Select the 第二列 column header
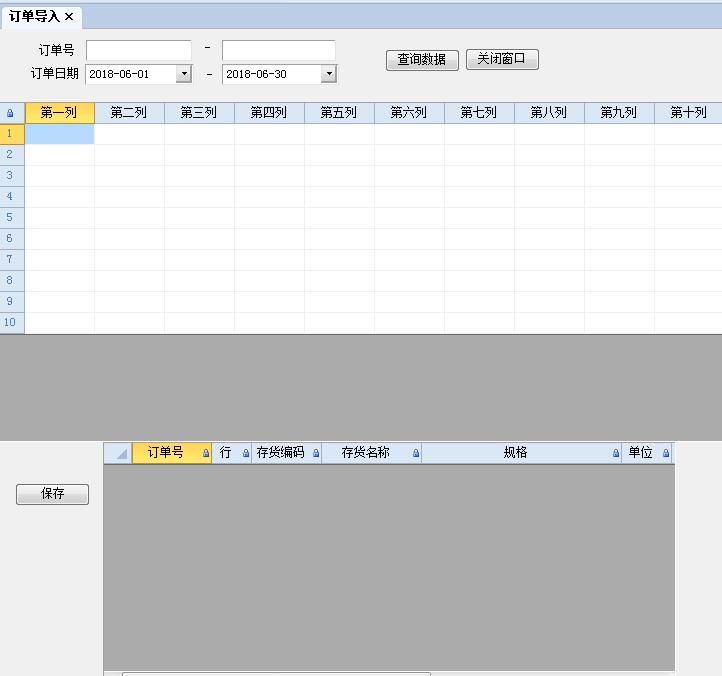 click(129, 113)
